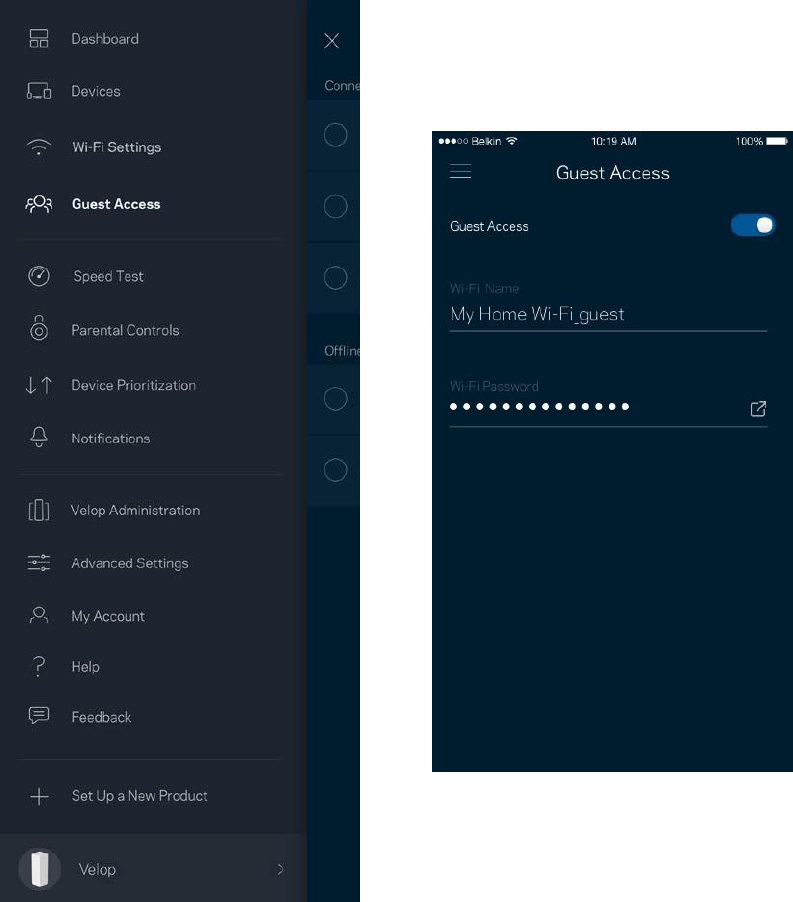Open Speed Test menu entry

coord(108,276)
